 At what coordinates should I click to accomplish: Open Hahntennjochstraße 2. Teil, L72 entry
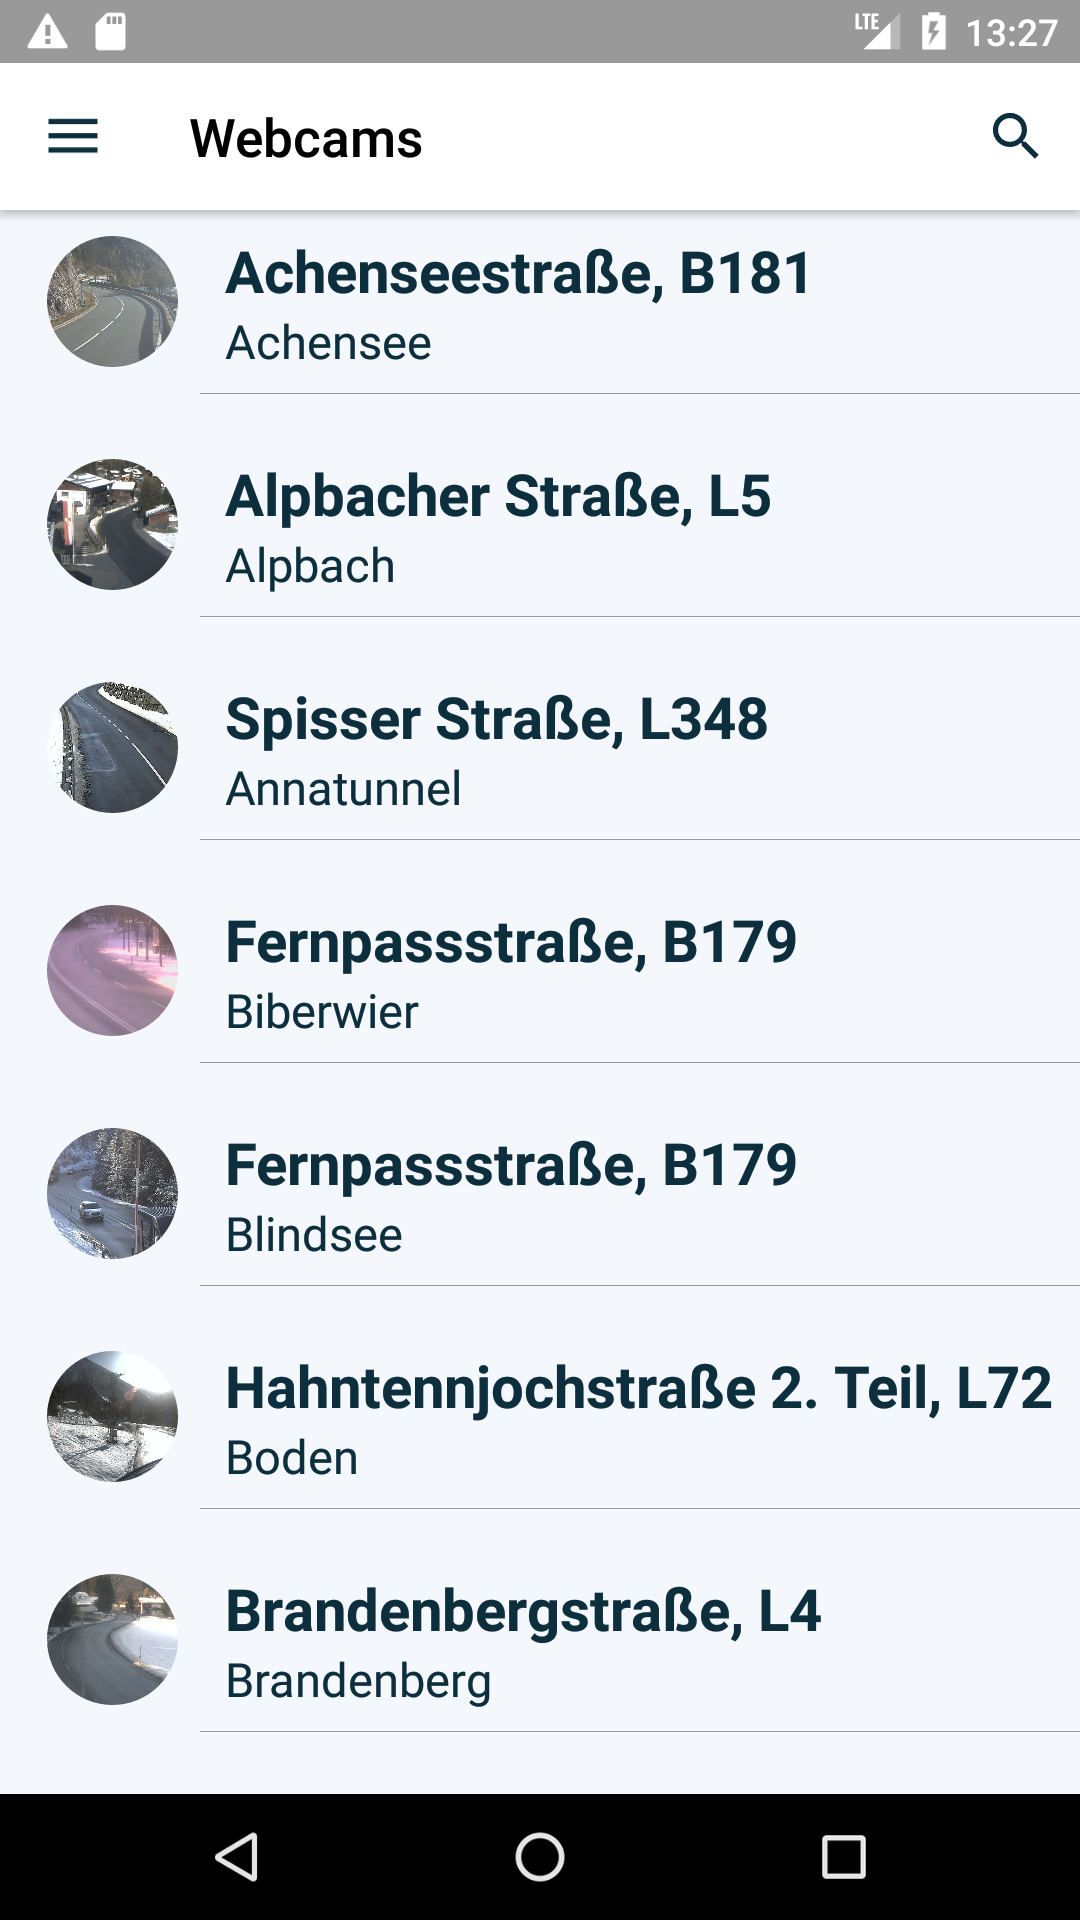pos(540,1417)
